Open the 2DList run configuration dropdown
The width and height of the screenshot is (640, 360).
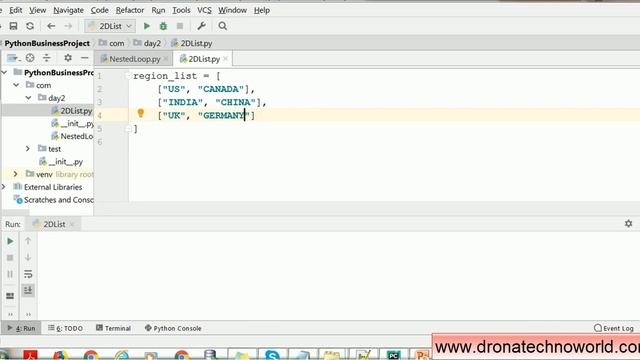click(x=110, y=26)
